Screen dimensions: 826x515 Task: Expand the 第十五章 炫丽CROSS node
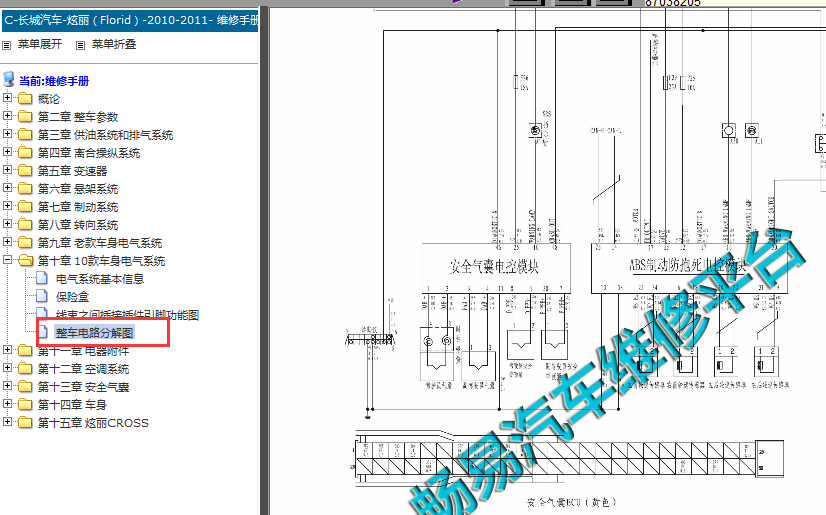click(7, 421)
